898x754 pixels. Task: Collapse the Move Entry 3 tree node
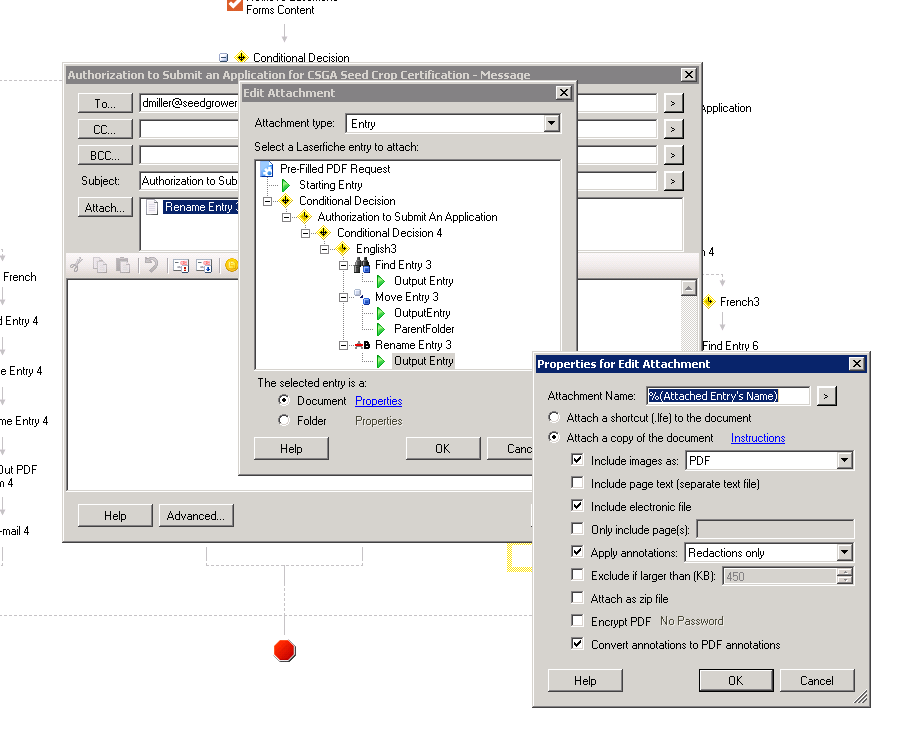(343, 297)
